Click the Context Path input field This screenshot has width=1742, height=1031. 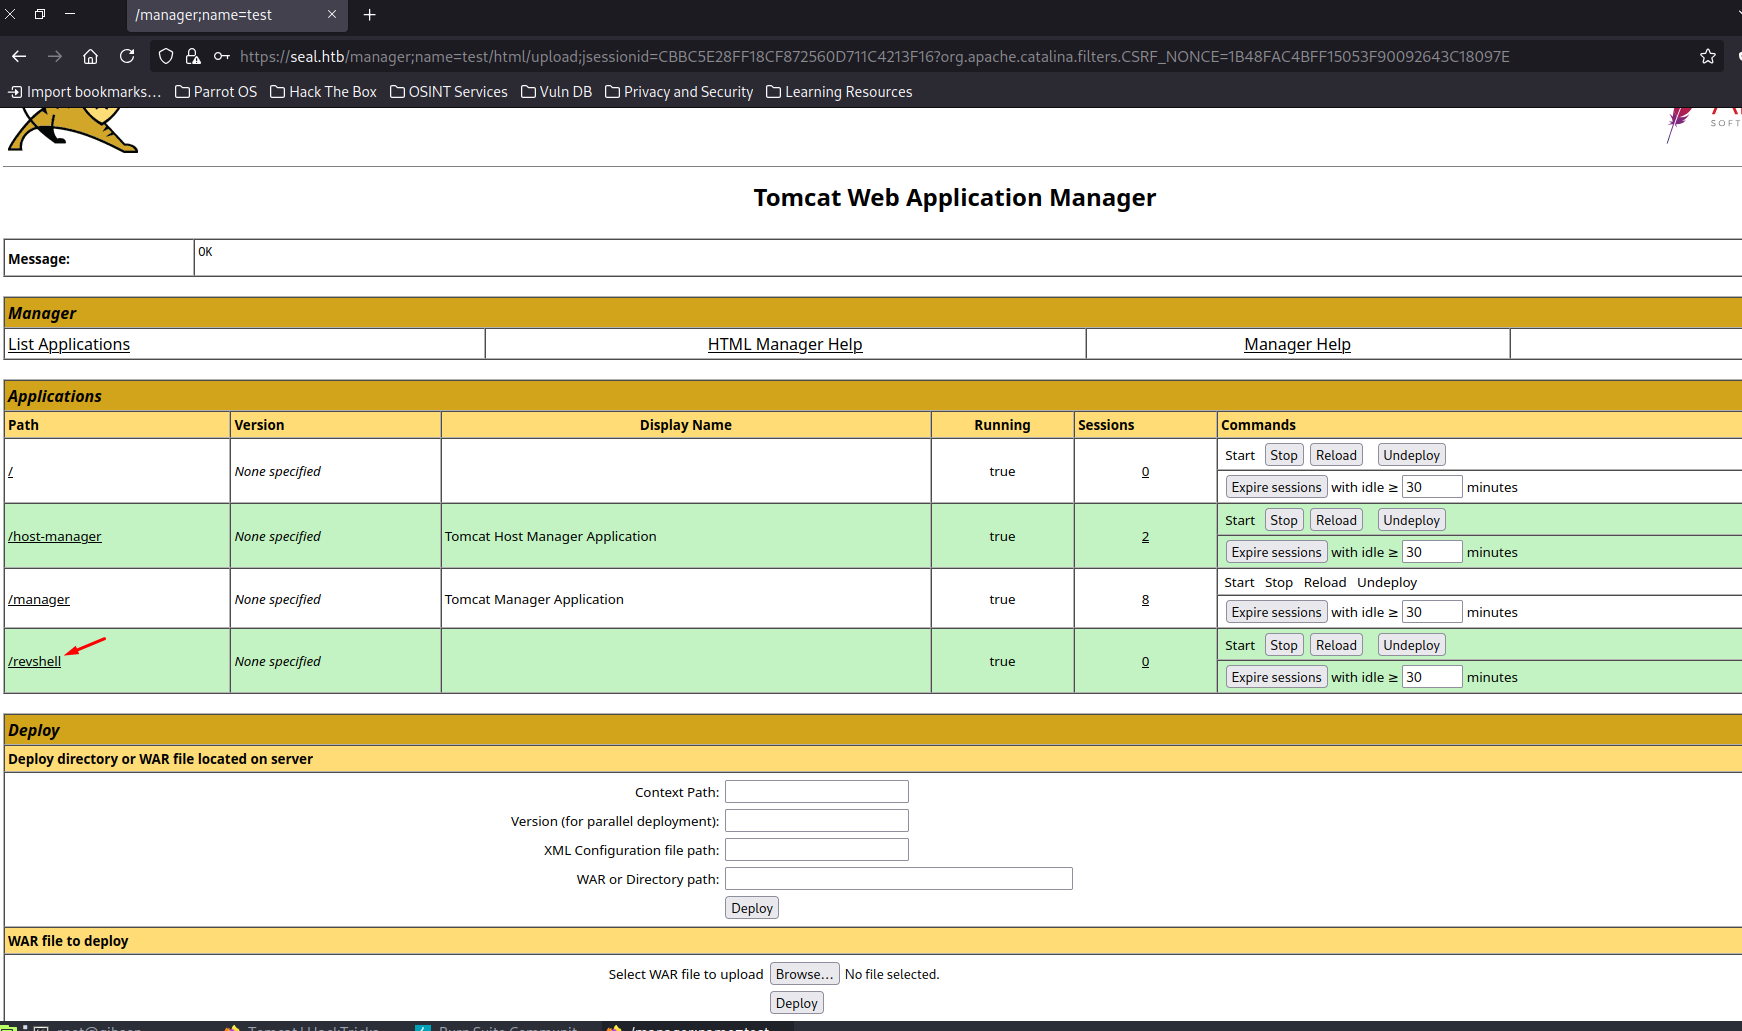817,792
